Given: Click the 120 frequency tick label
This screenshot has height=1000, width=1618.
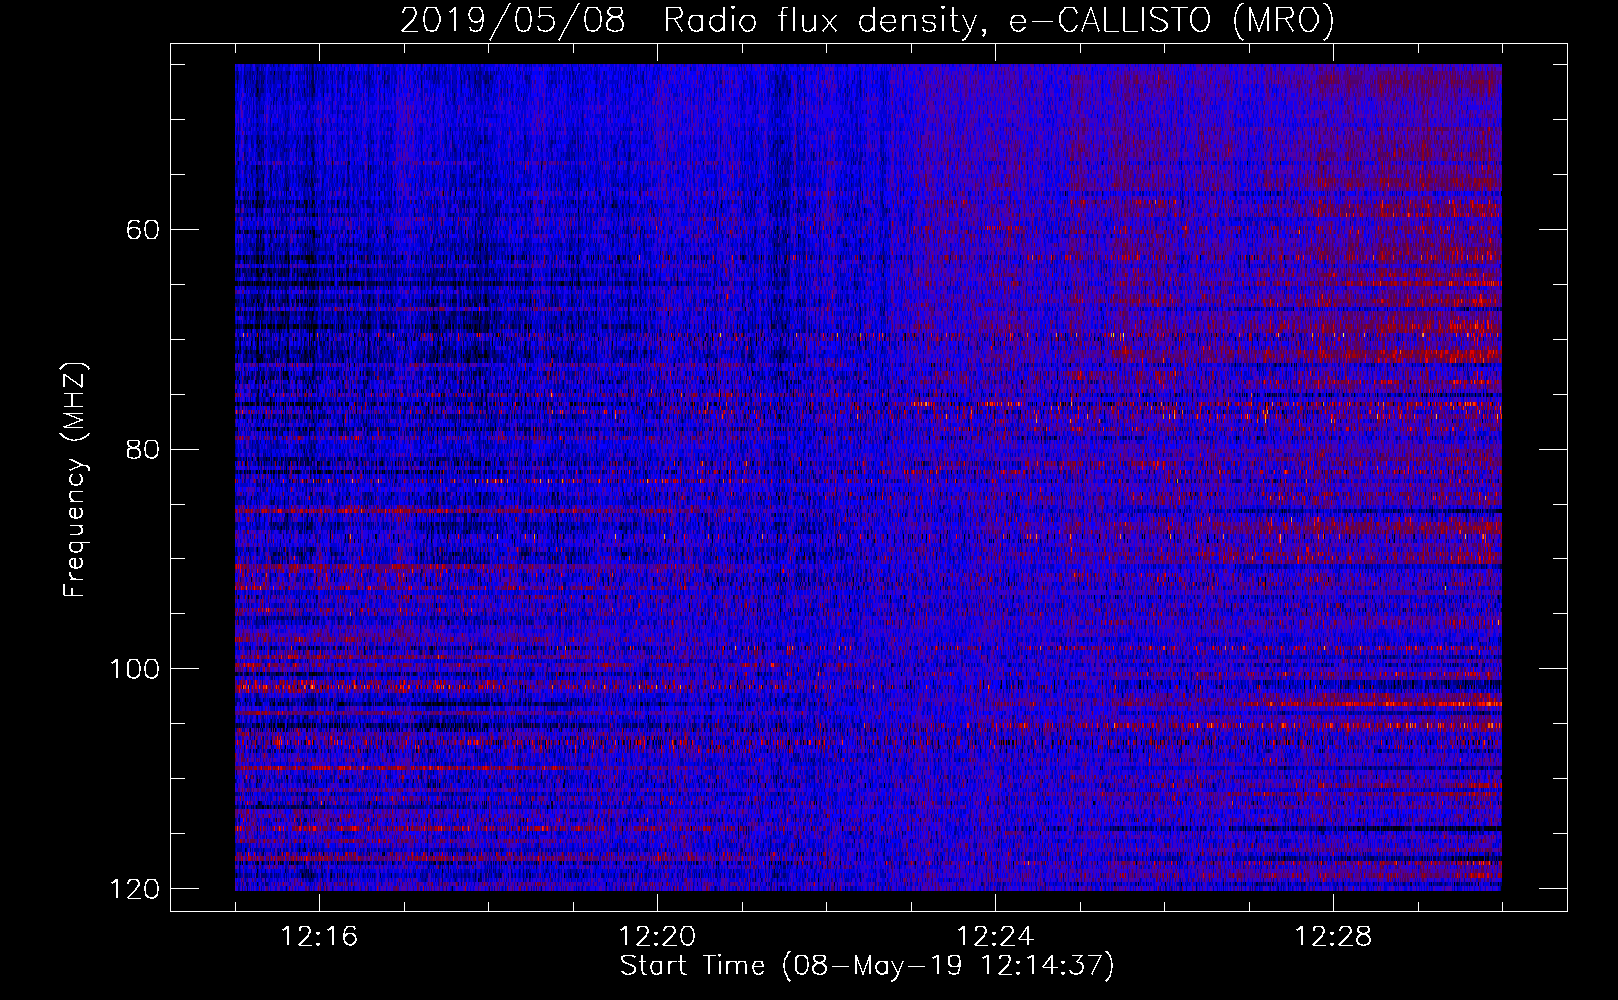Looking at the screenshot, I should tap(134, 889).
